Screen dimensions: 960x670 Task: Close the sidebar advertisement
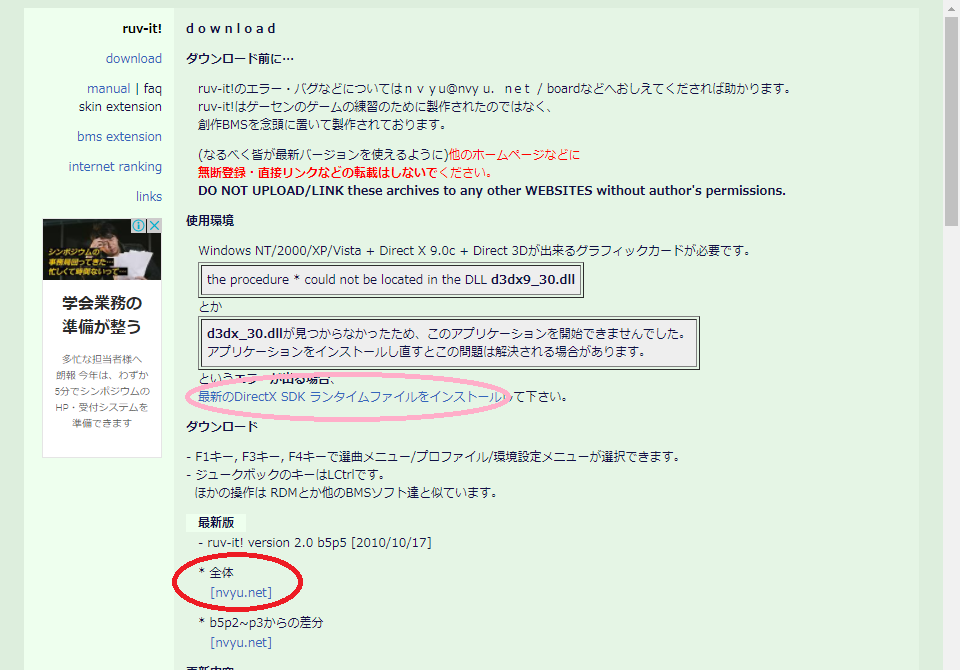tap(154, 225)
